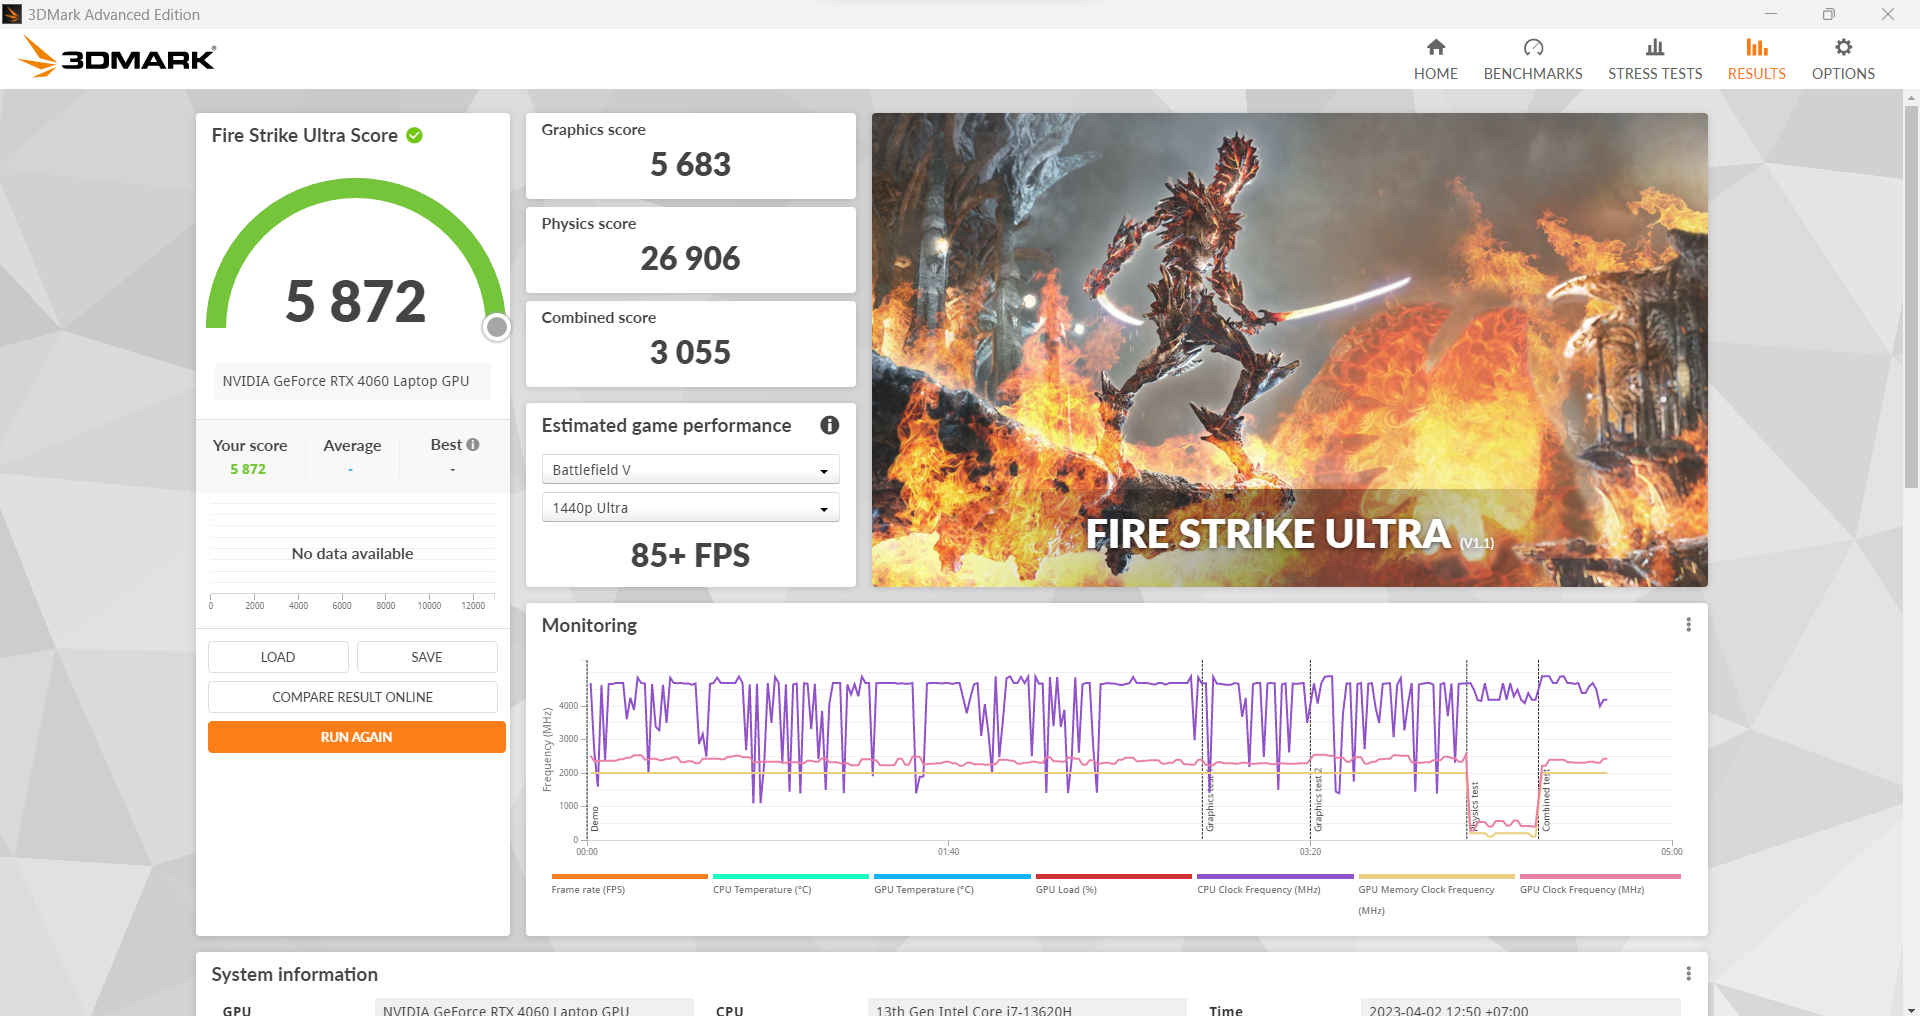The image size is (1920, 1016).
Task: Open the Monitoring panel three-dot menu
Action: 1688,625
